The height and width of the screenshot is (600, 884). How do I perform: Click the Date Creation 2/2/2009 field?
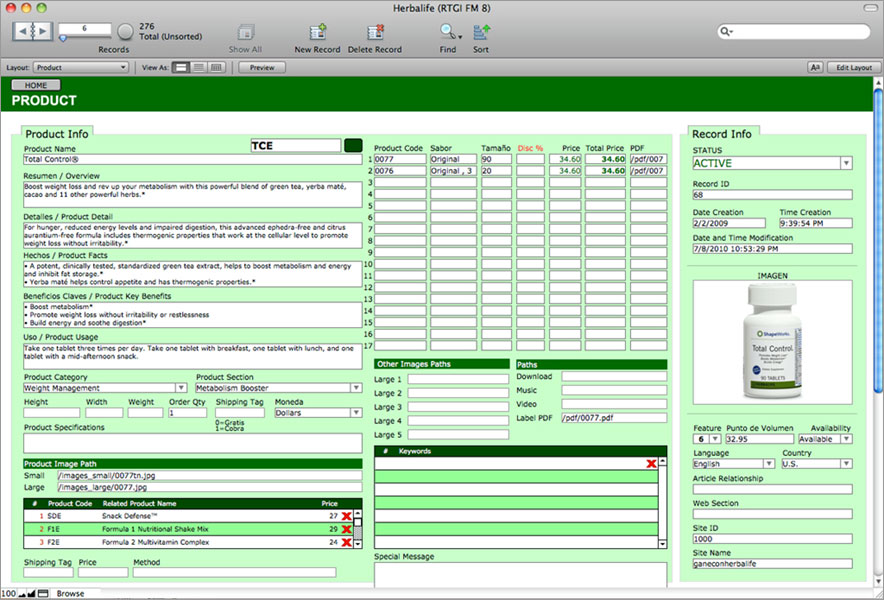(728, 223)
